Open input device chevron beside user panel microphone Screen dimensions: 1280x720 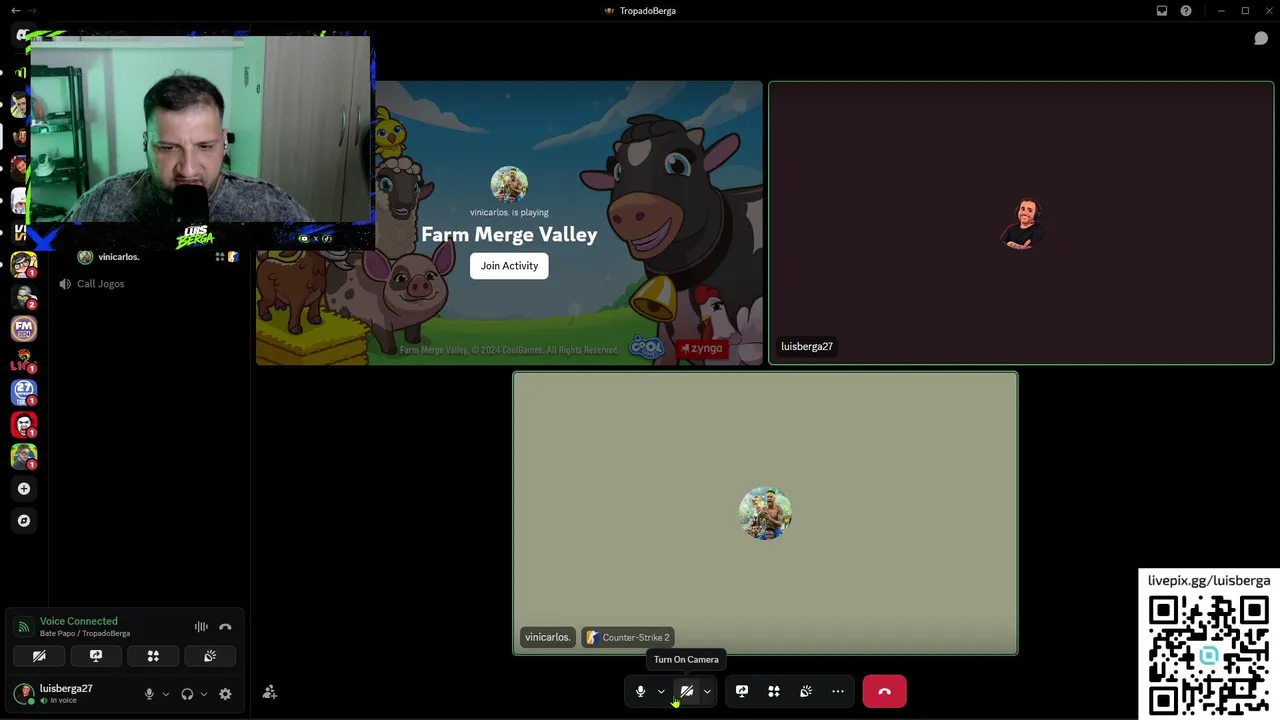[166, 694]
